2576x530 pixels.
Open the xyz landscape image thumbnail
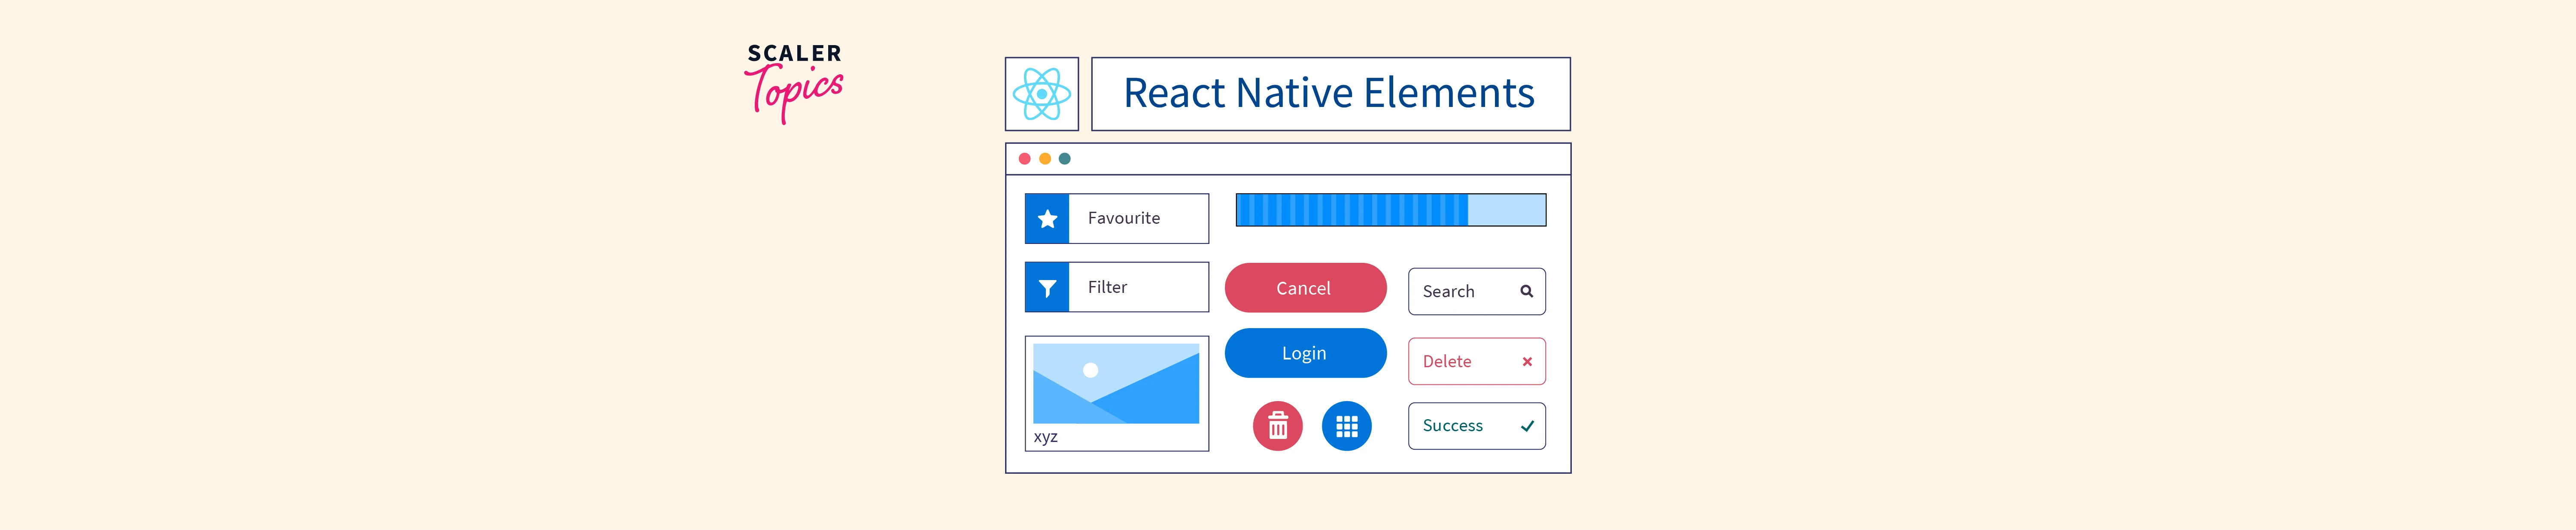click(x=1115, y=384)
